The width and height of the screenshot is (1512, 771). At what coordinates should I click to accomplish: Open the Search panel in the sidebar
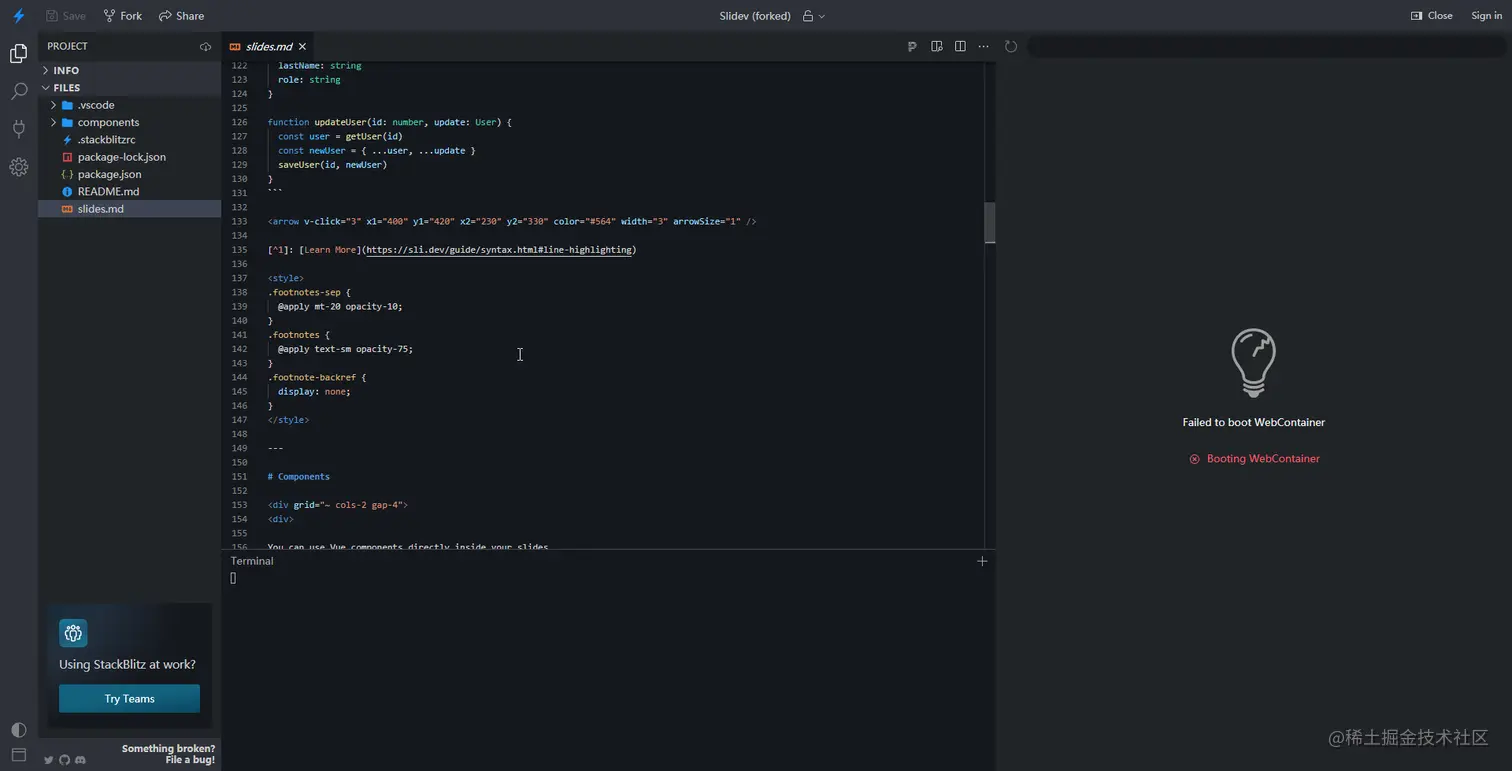pos(18,91)
